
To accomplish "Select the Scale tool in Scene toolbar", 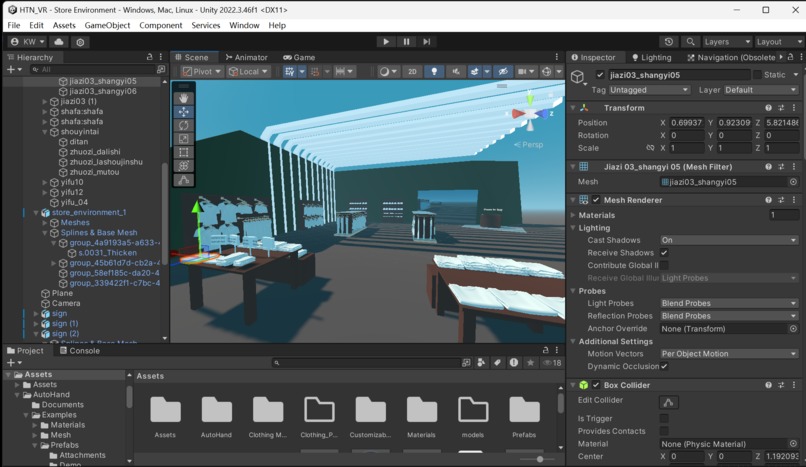I will pyautogui.click(x=184, y=139).
